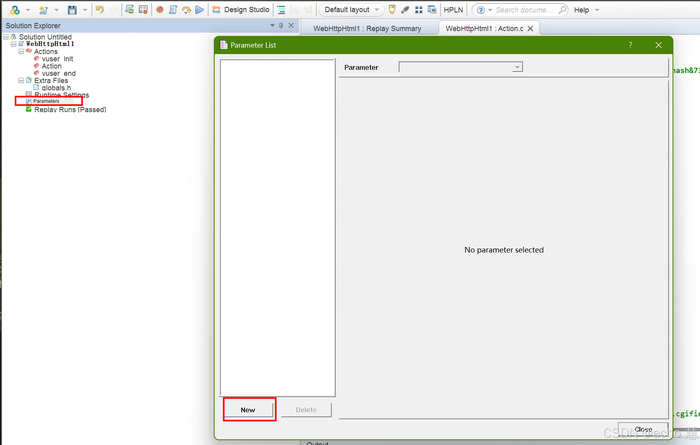This screenshot has width=700, height=445.
Task: Select globals.h in Solution Explorer
Action: pos(56,87)
